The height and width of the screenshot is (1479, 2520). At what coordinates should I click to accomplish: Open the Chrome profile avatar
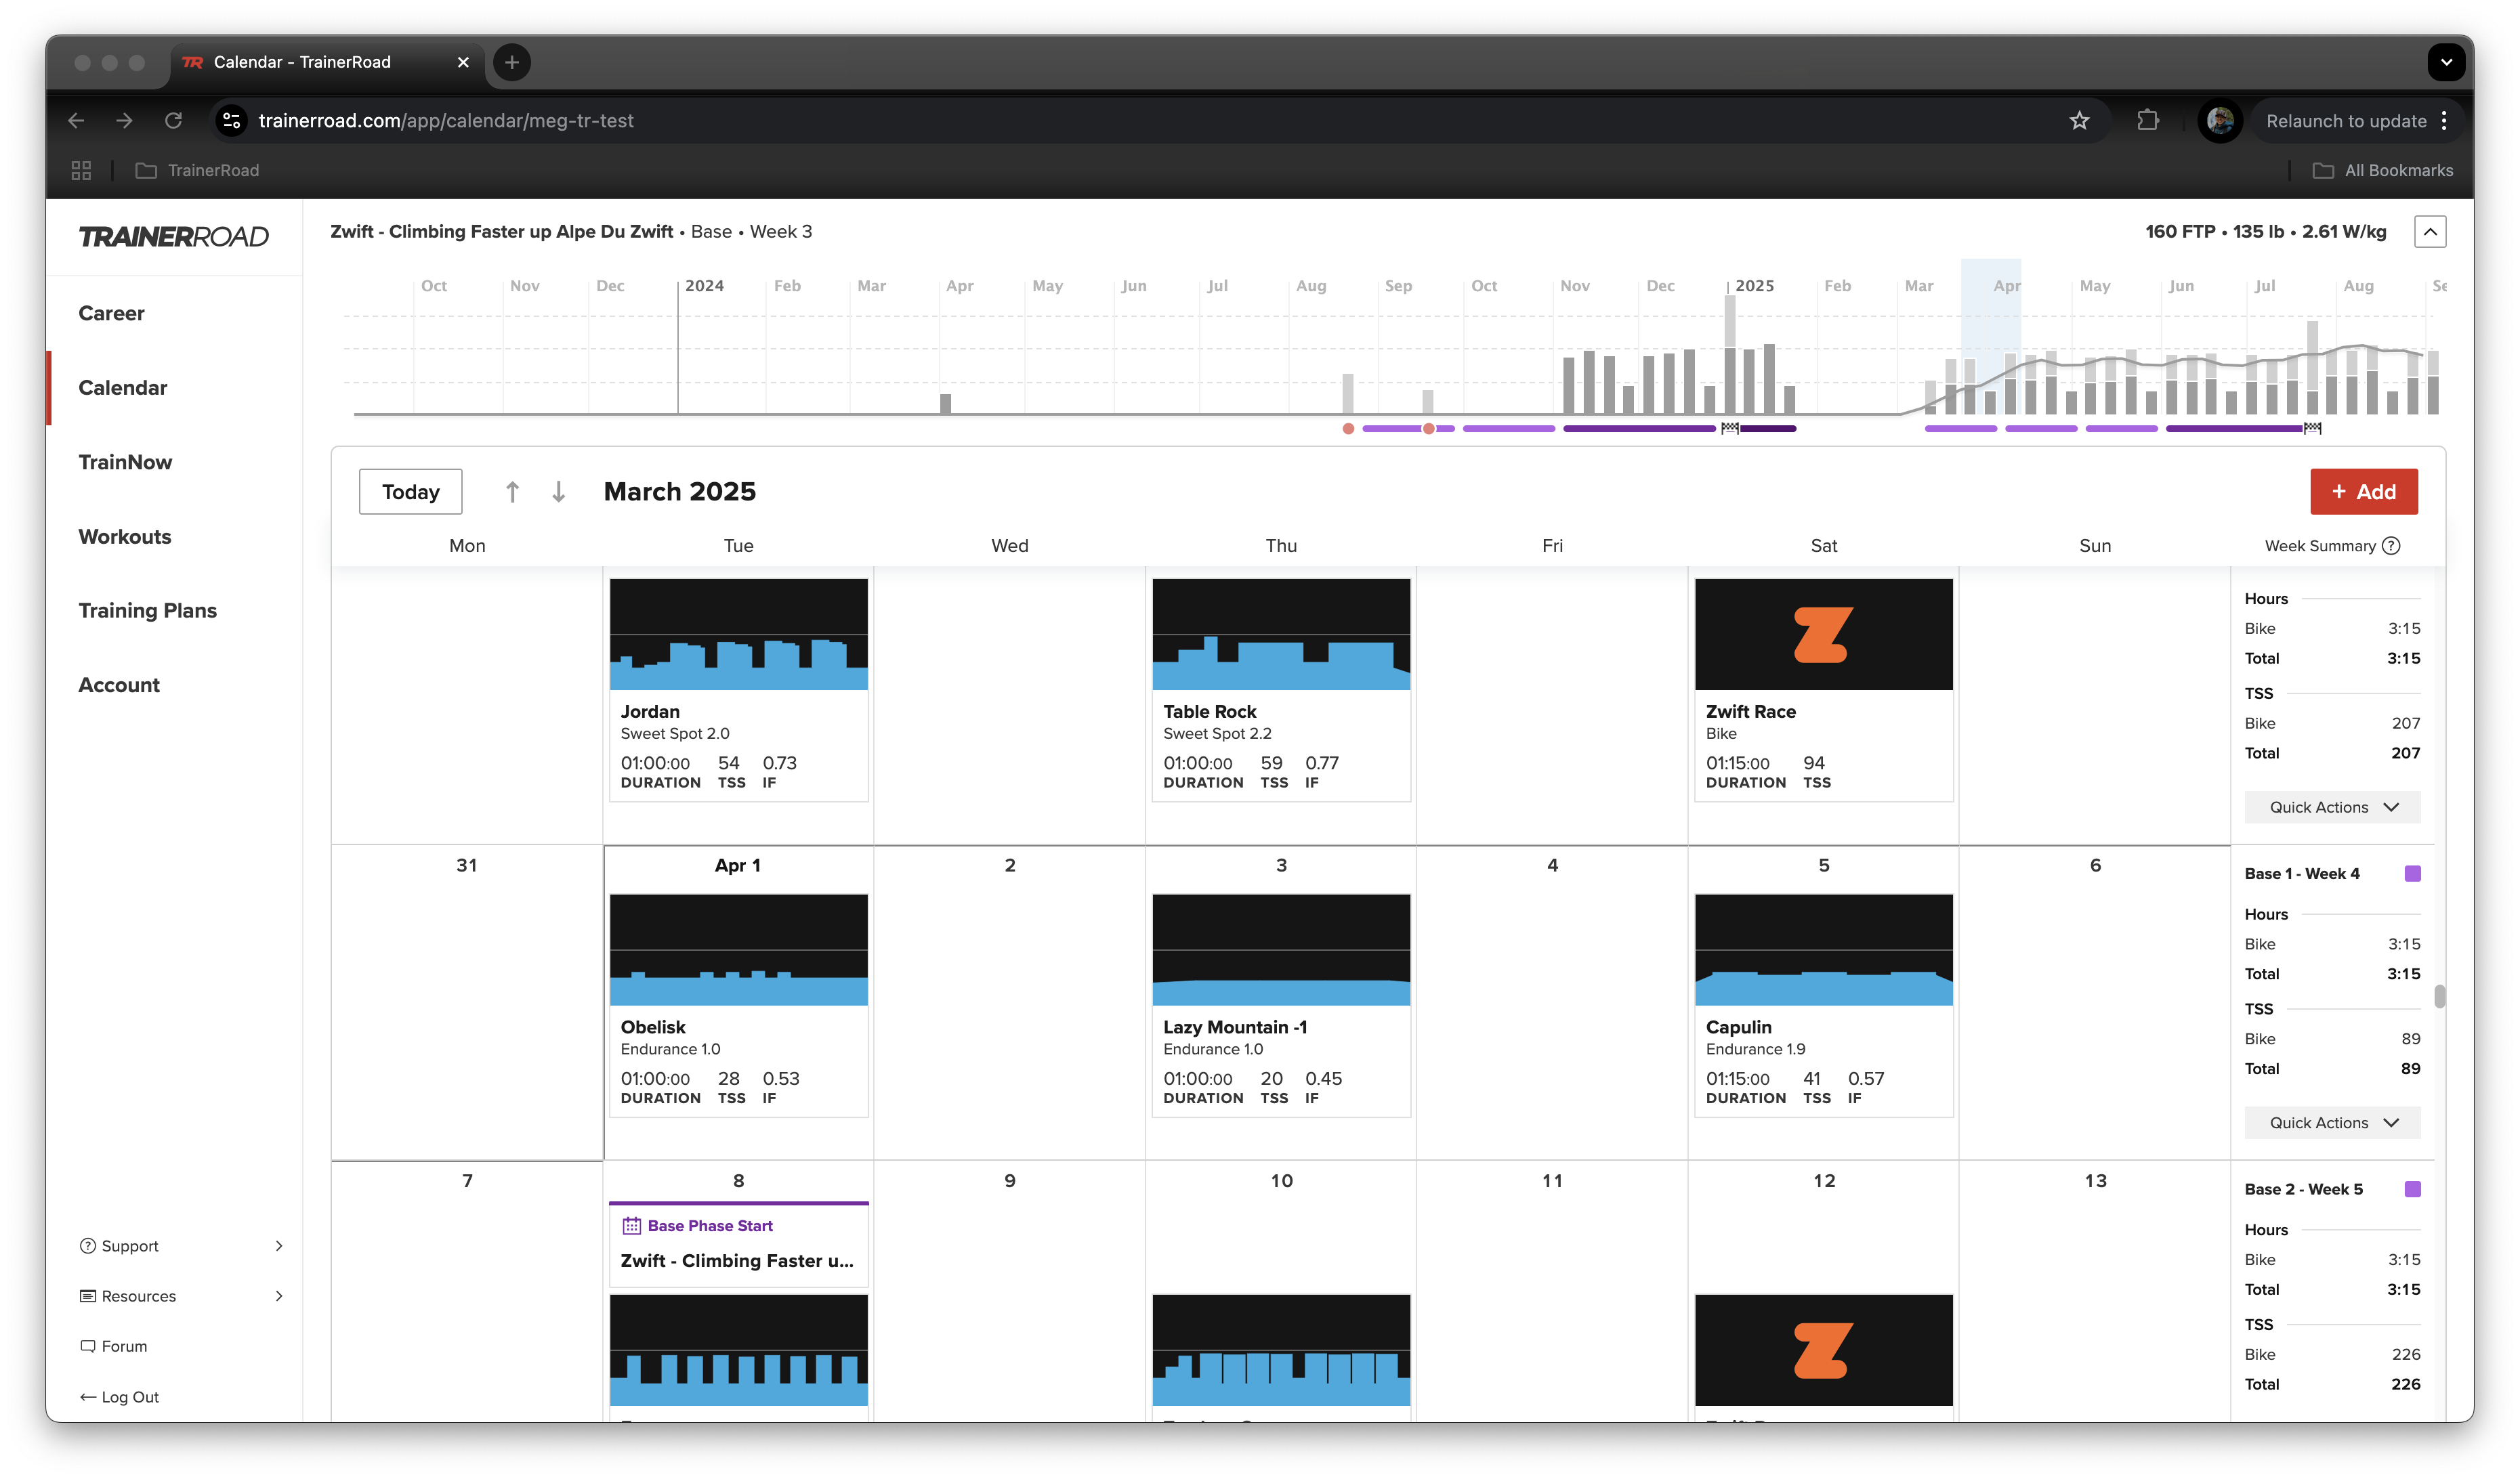click(x=2221, y=121)
